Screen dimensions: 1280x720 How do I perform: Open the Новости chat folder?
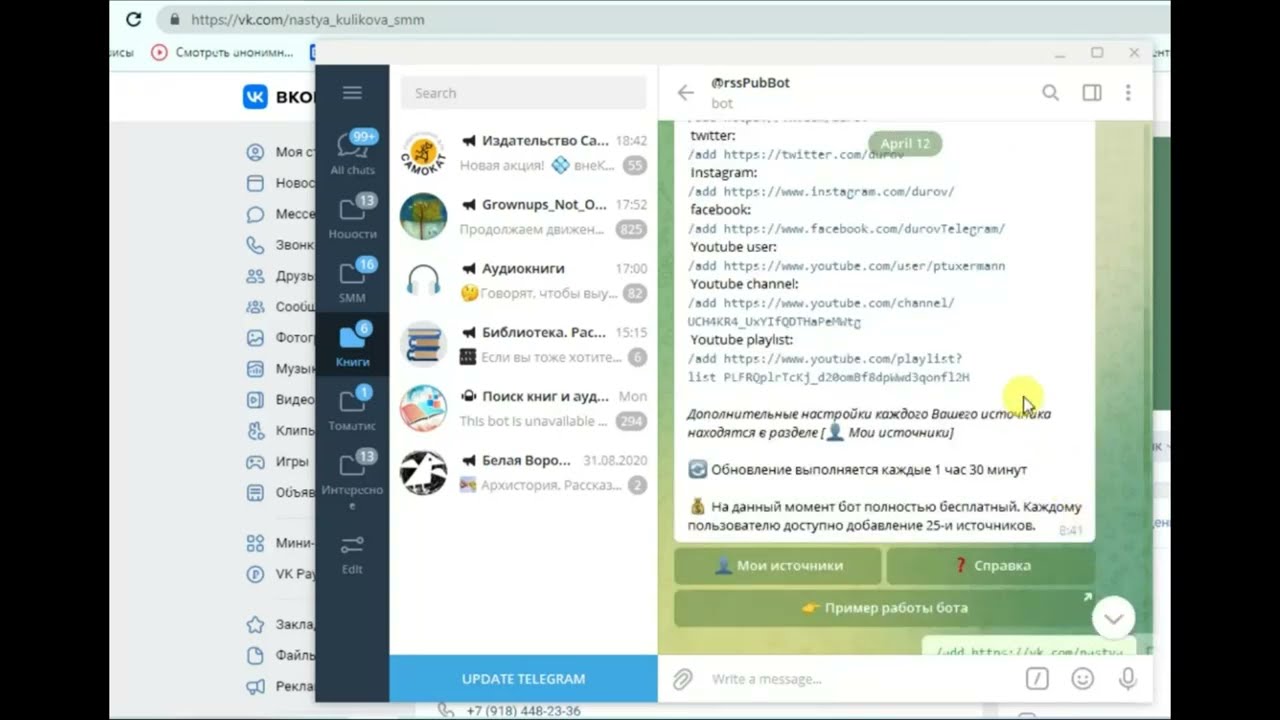[352, 217]
